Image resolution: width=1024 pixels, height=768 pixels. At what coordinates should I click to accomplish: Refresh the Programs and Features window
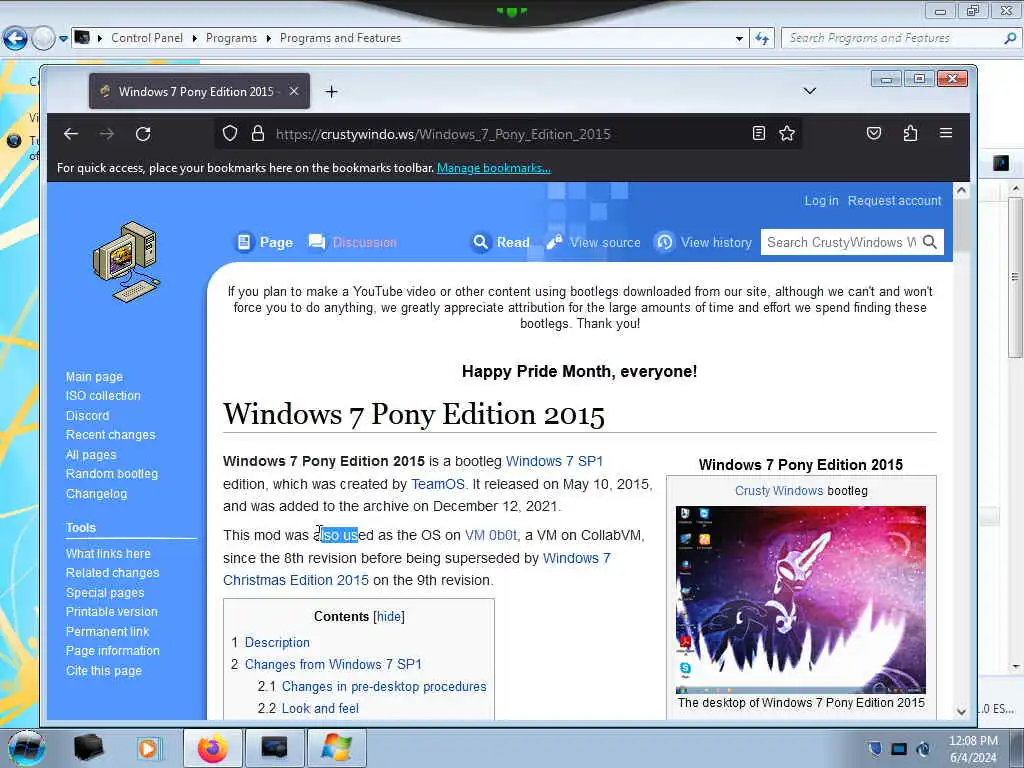761,39
